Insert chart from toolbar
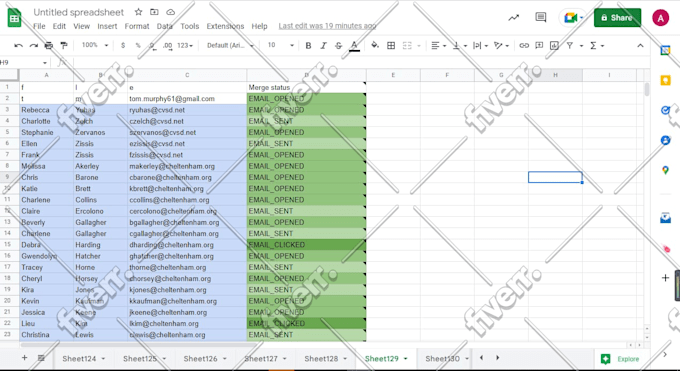 point(554,46)
